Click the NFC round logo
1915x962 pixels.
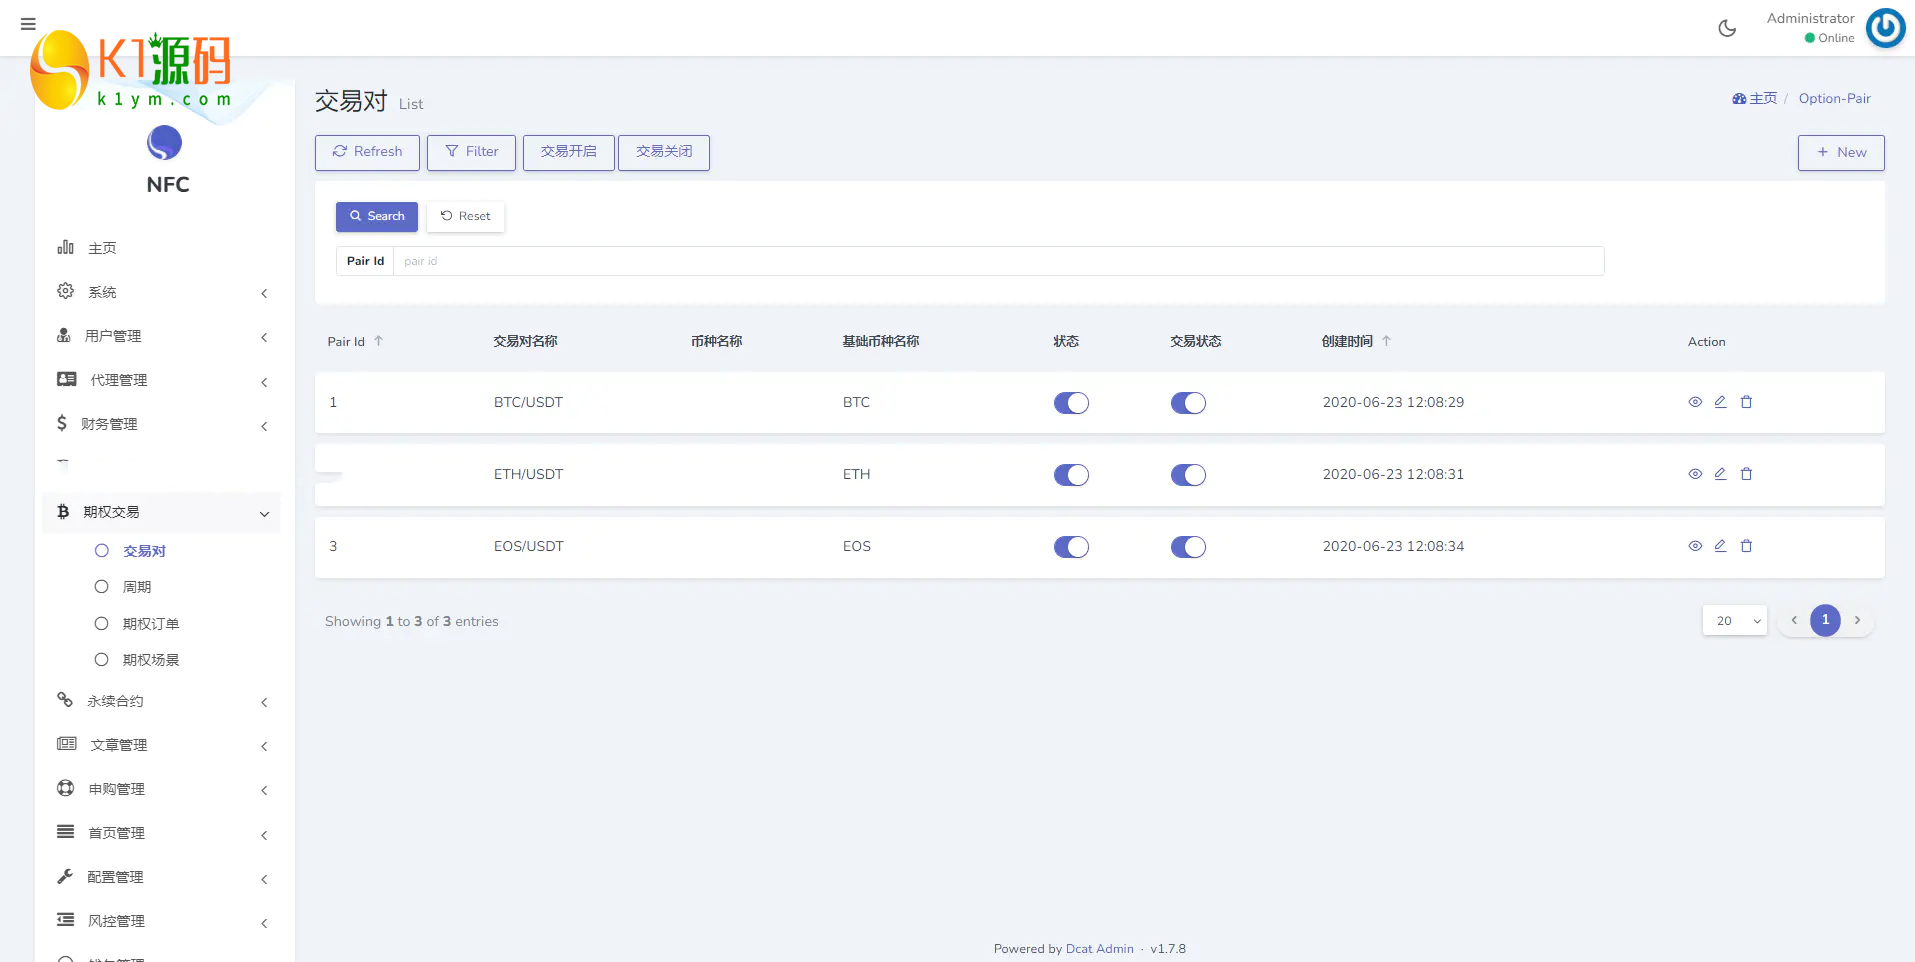[x=164, y=143]
